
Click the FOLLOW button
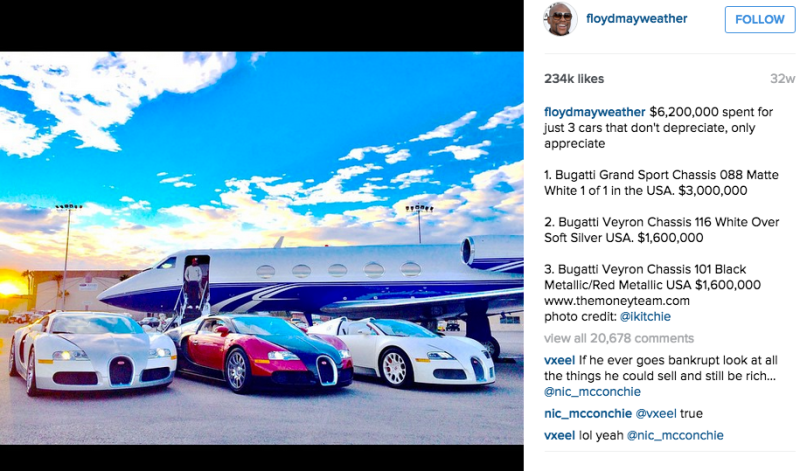coord(760,19)
